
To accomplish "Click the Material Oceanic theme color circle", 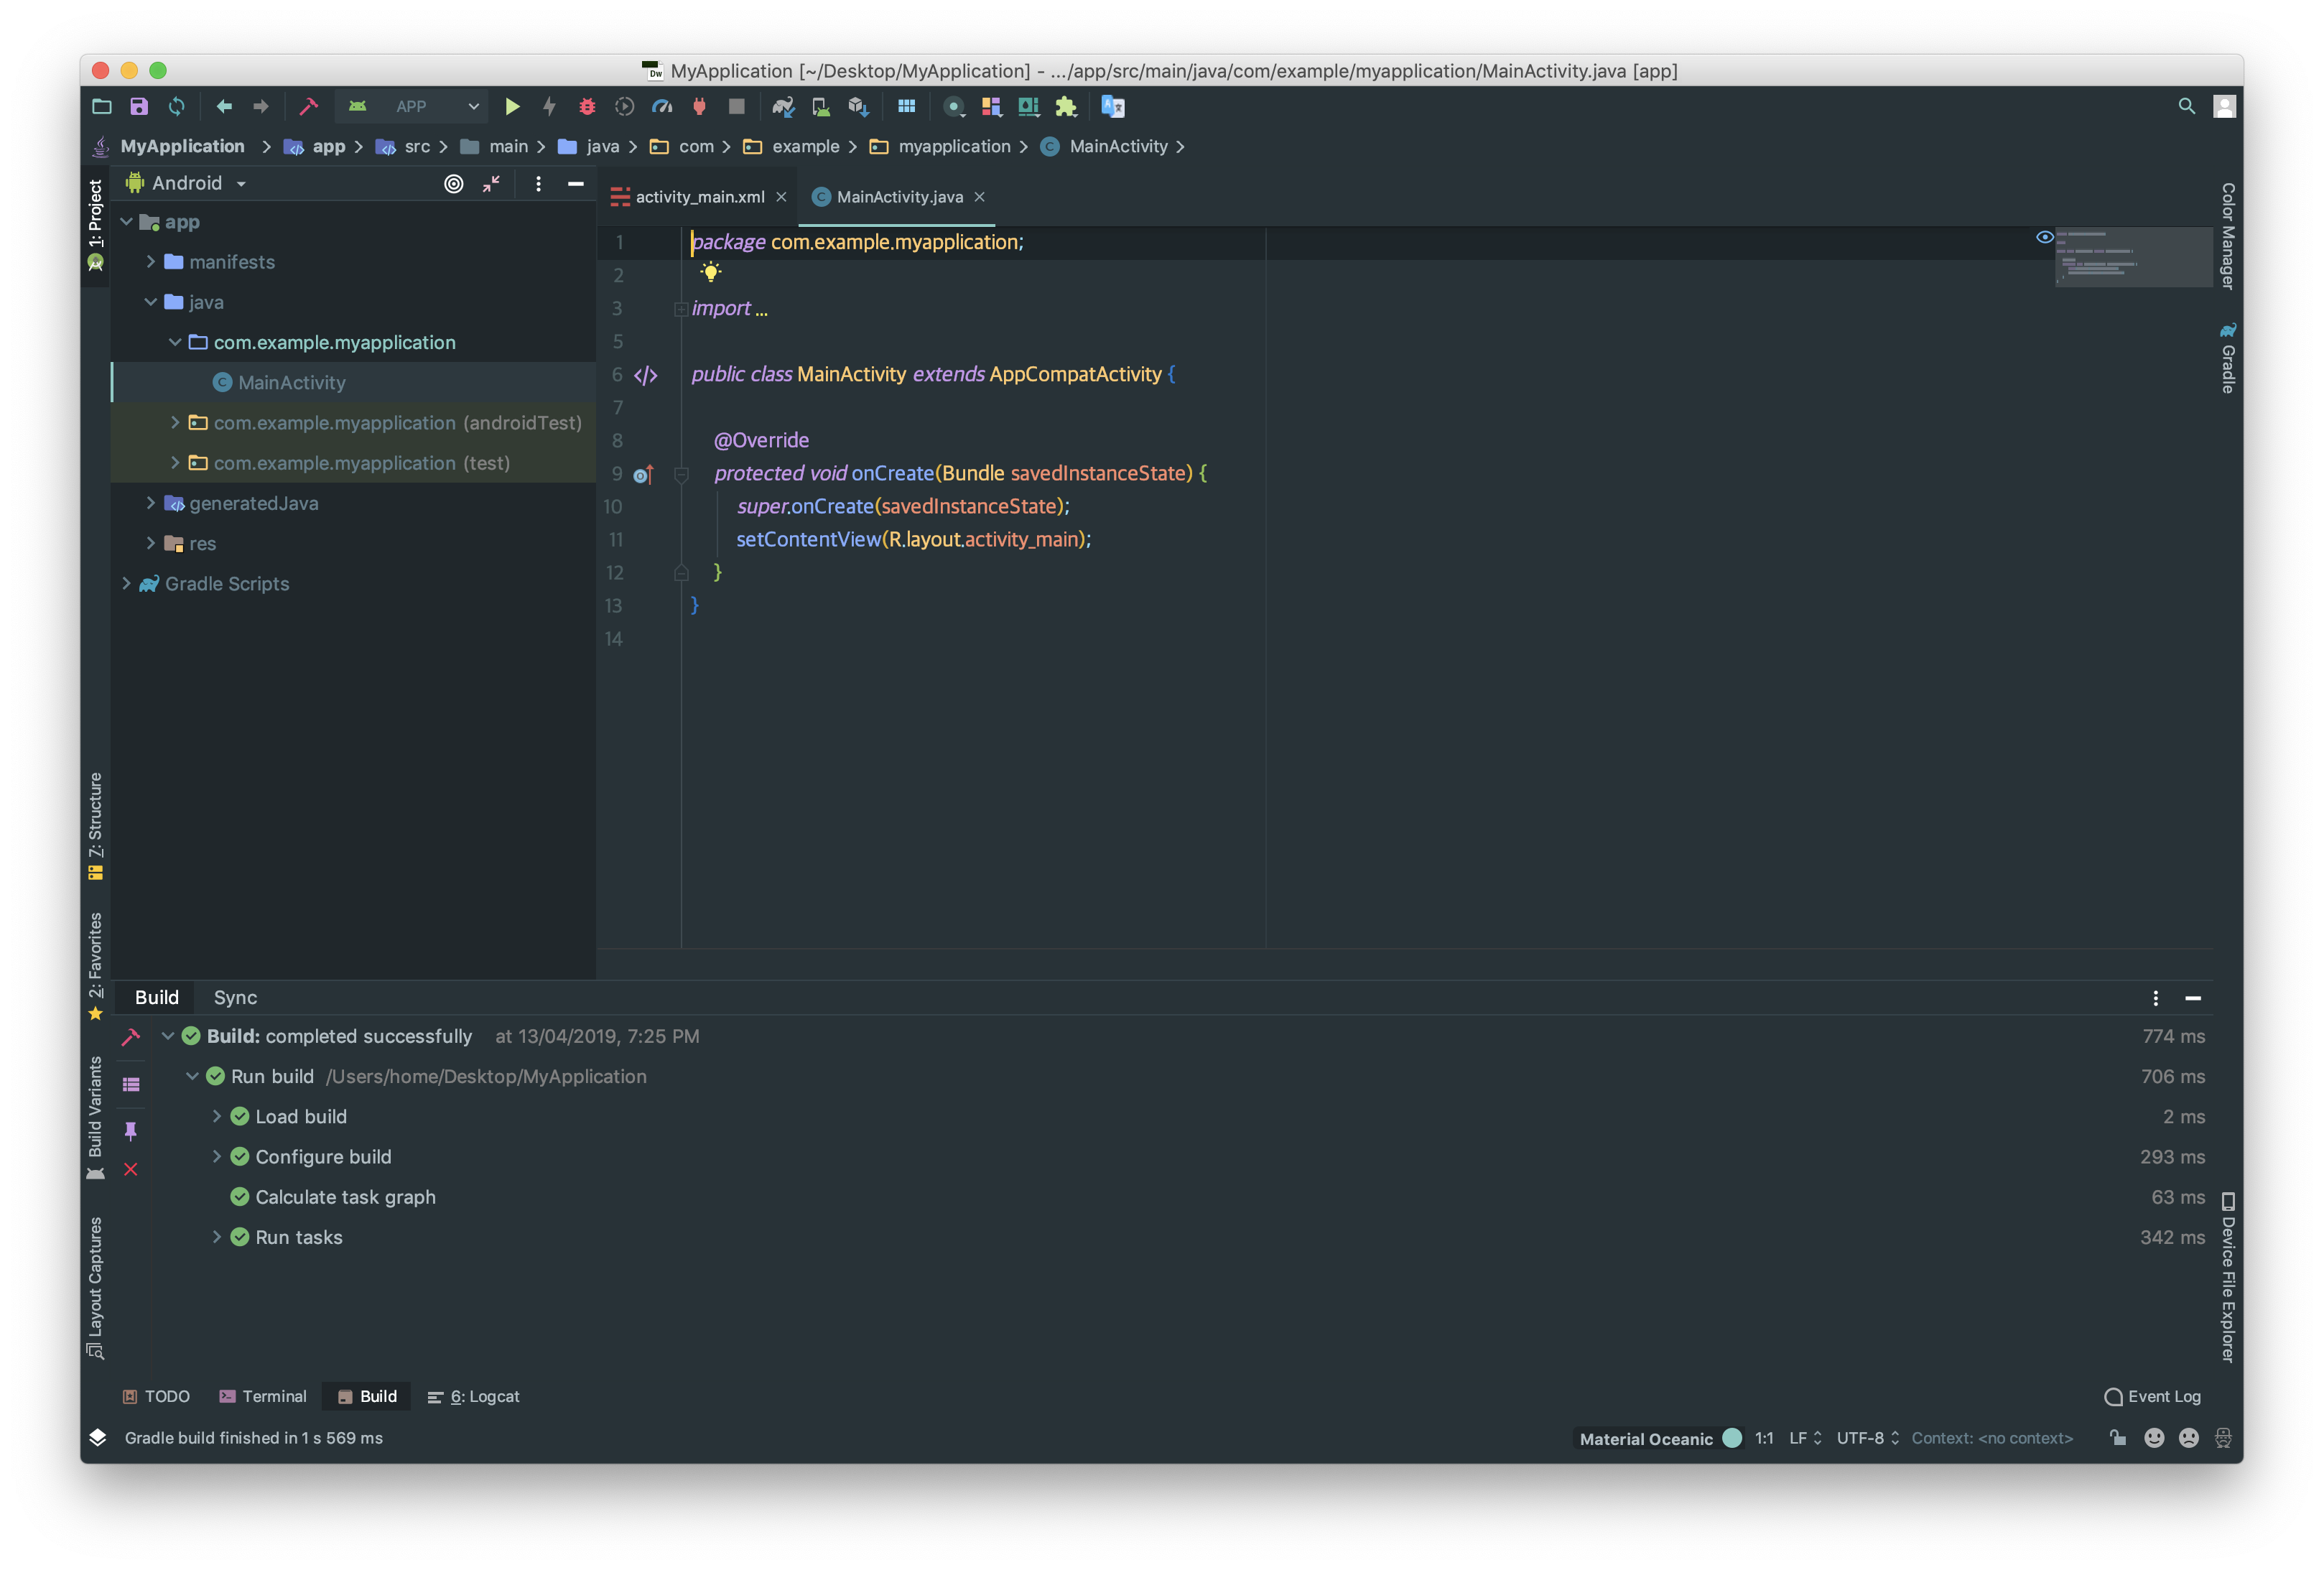I will click(x=1732, y=1438).
